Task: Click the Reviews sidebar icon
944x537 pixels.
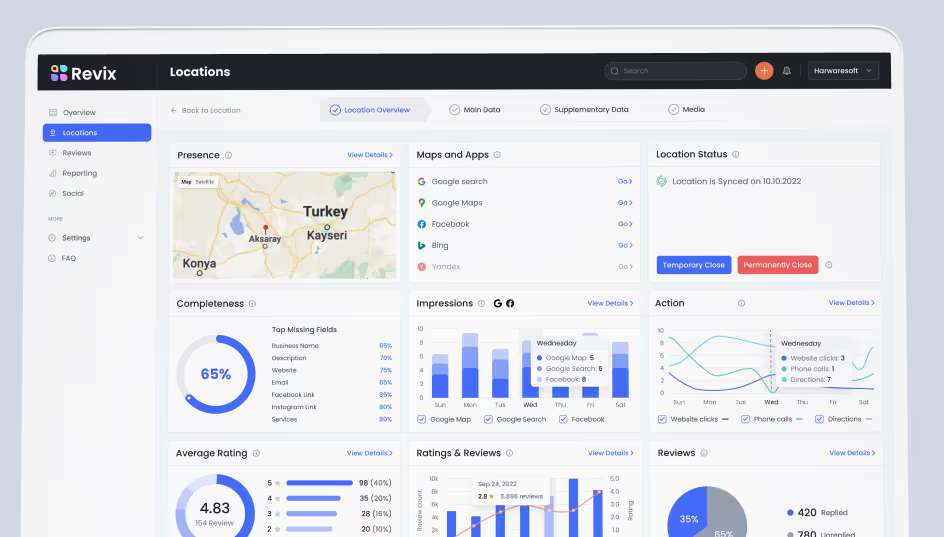Action: click(x=53, y=153)
